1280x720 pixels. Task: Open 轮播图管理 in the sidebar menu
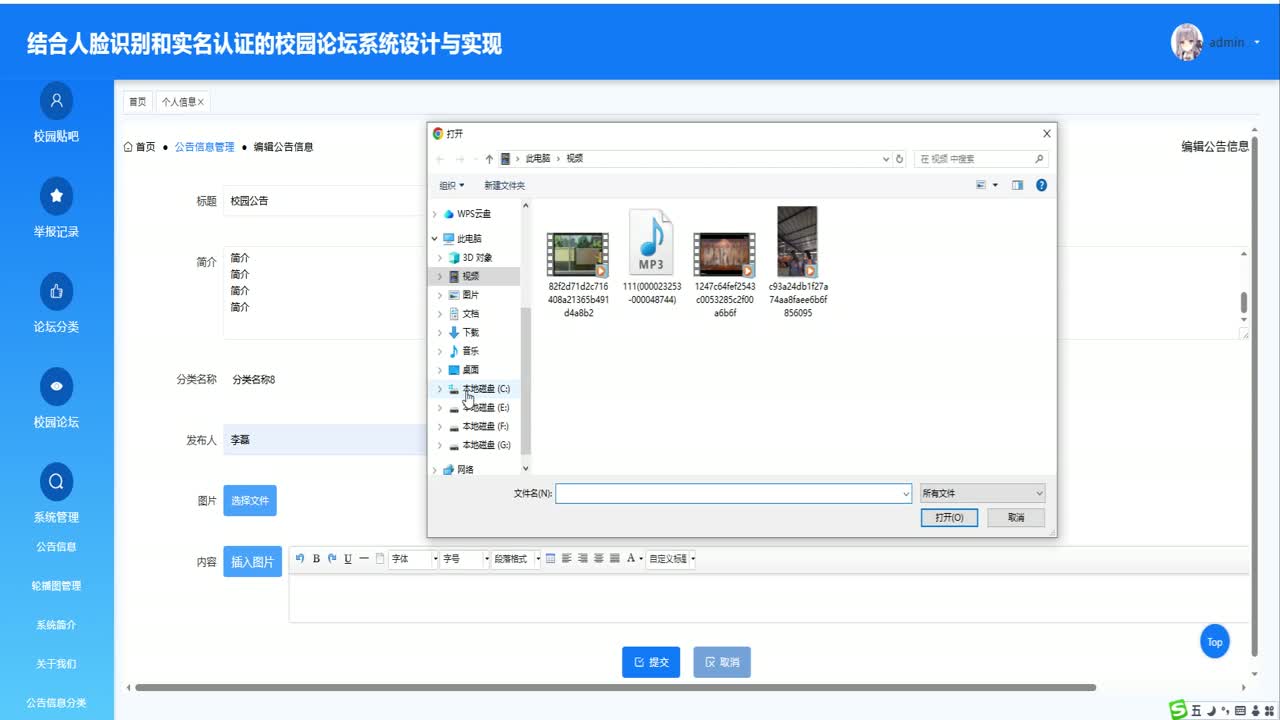(56, 586)
